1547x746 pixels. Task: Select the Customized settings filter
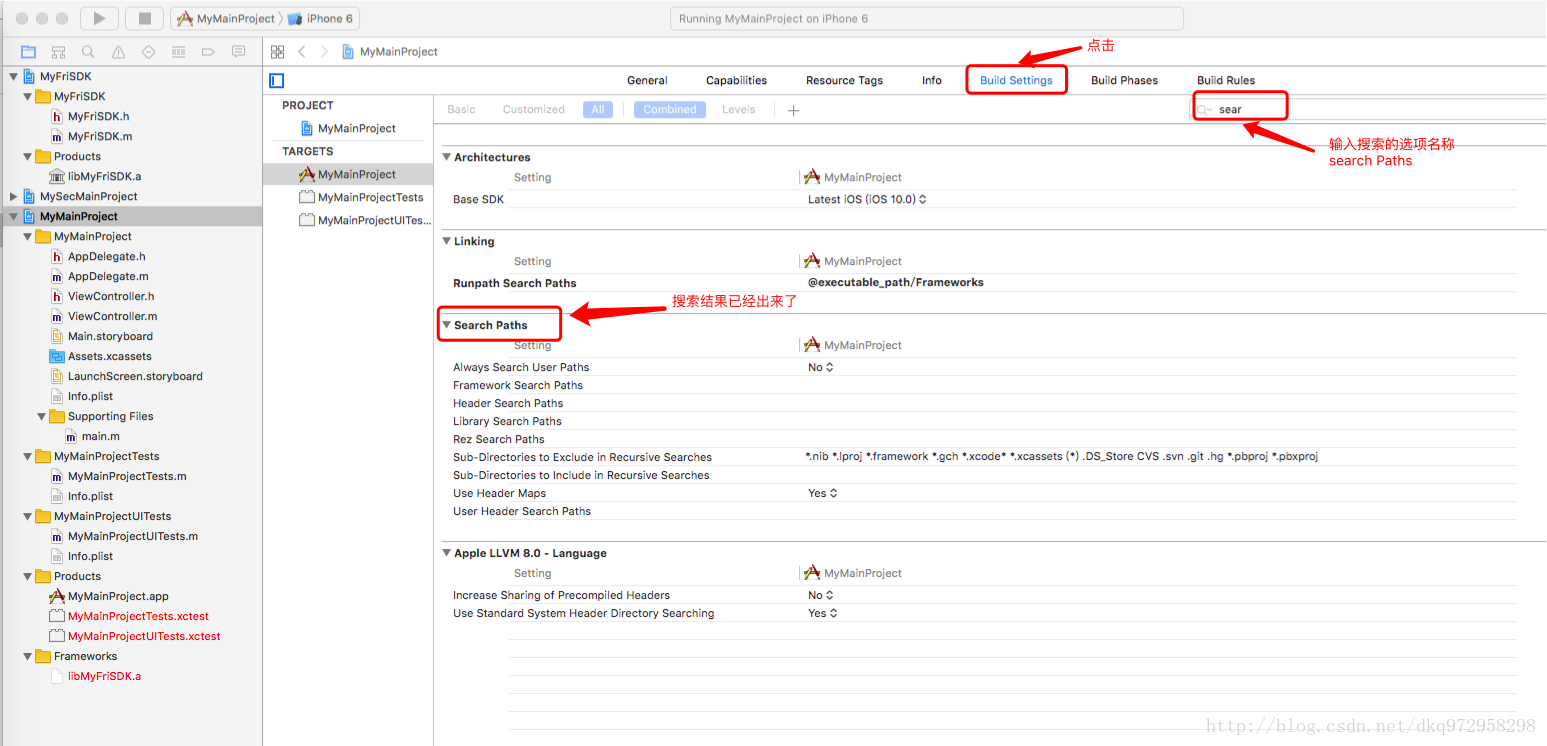tap(534, 110)
